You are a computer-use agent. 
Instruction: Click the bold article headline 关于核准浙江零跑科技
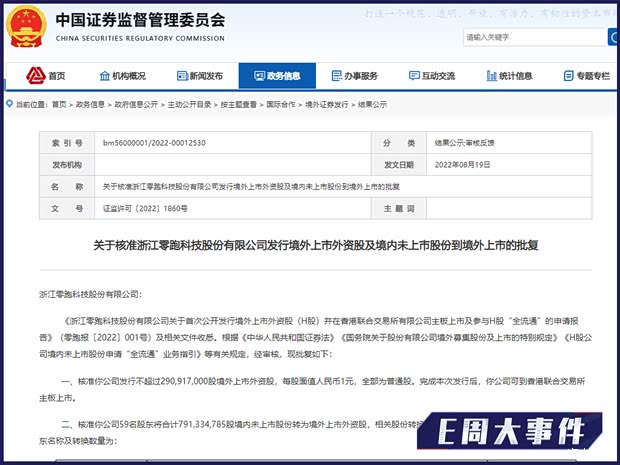316,246
